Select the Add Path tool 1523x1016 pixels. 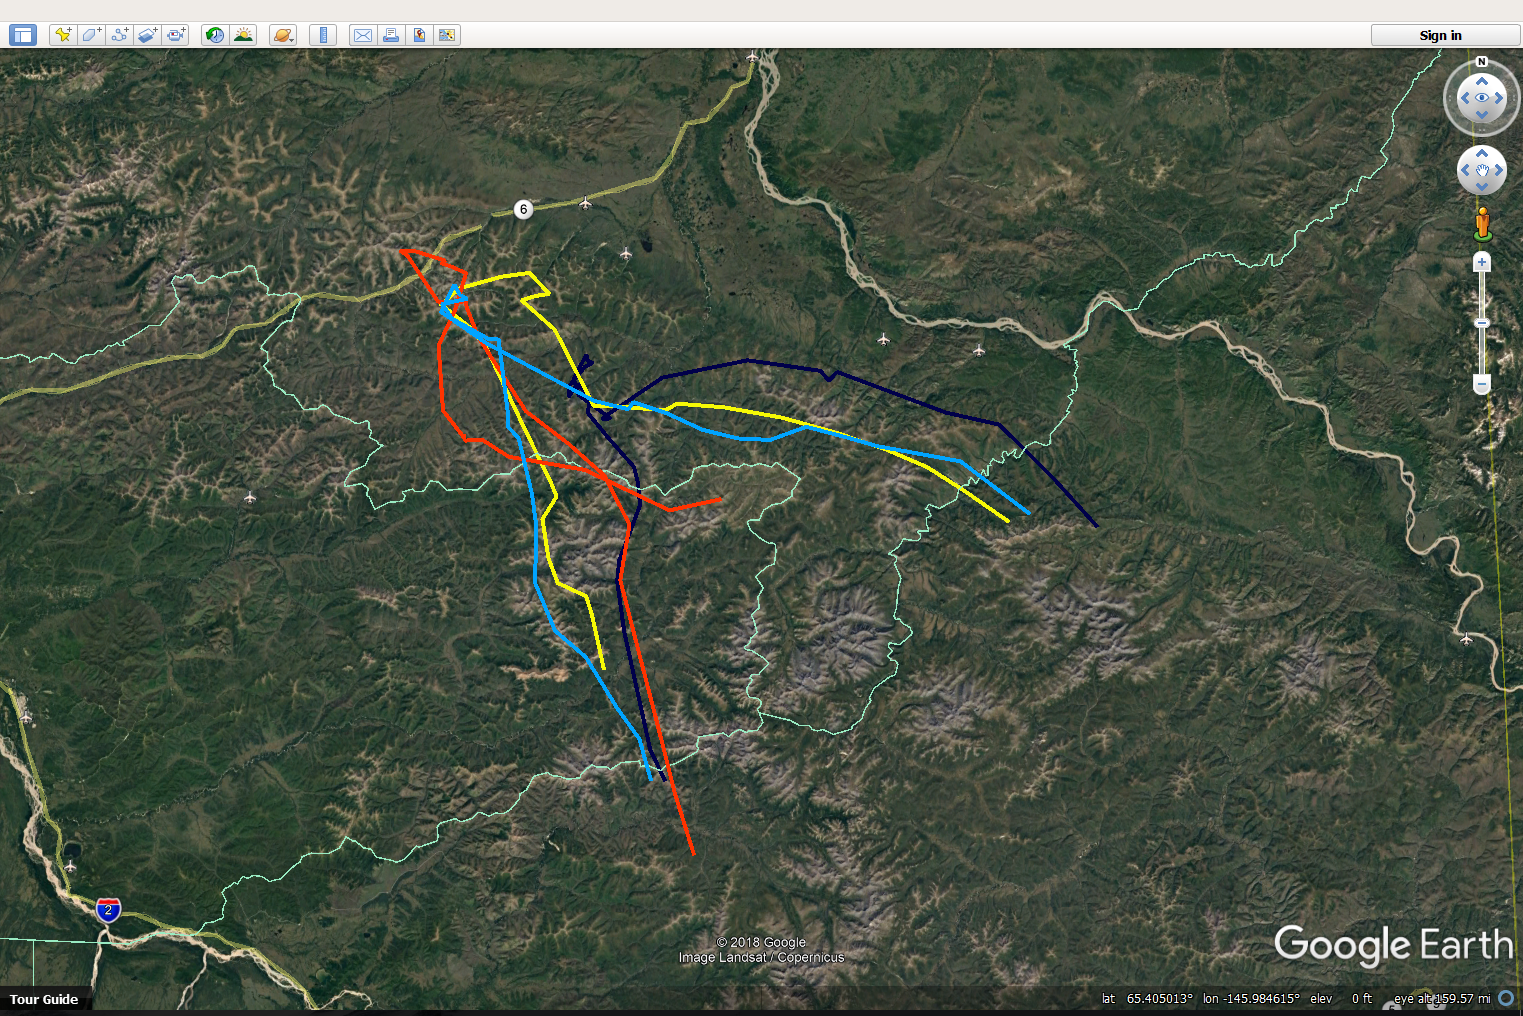[120, 35]
